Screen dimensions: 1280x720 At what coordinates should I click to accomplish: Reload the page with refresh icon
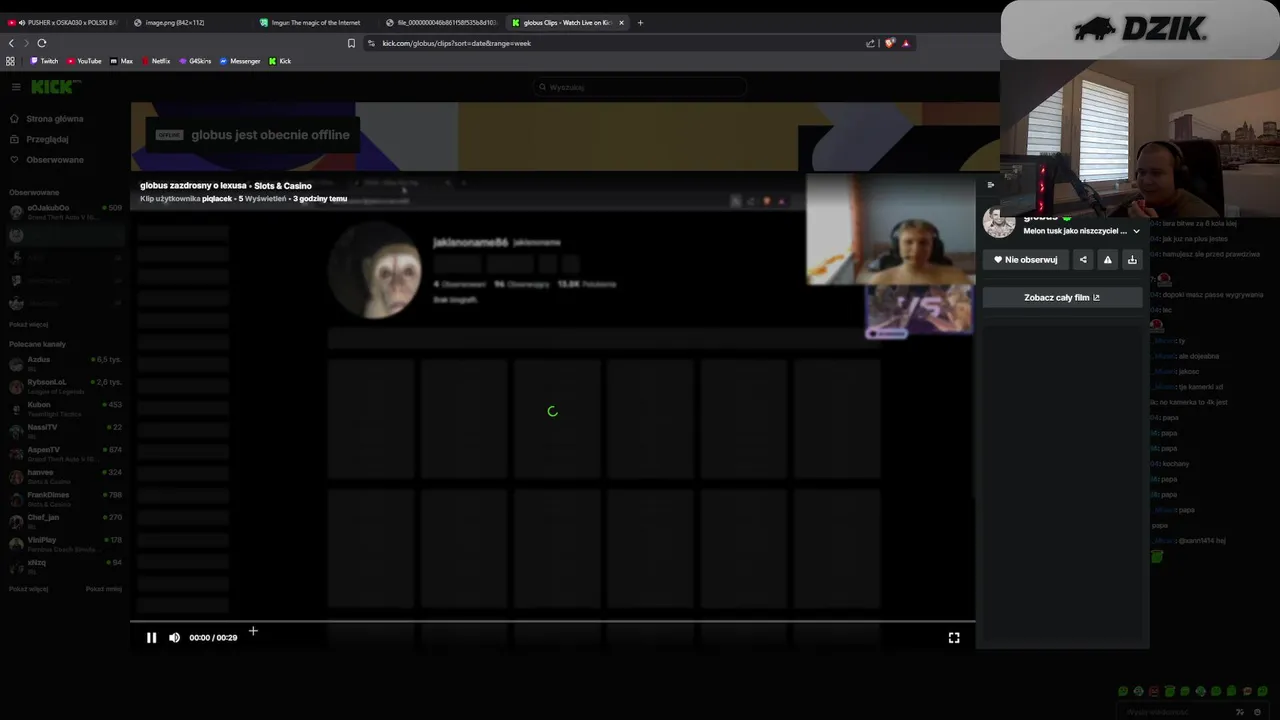(42, 43)
